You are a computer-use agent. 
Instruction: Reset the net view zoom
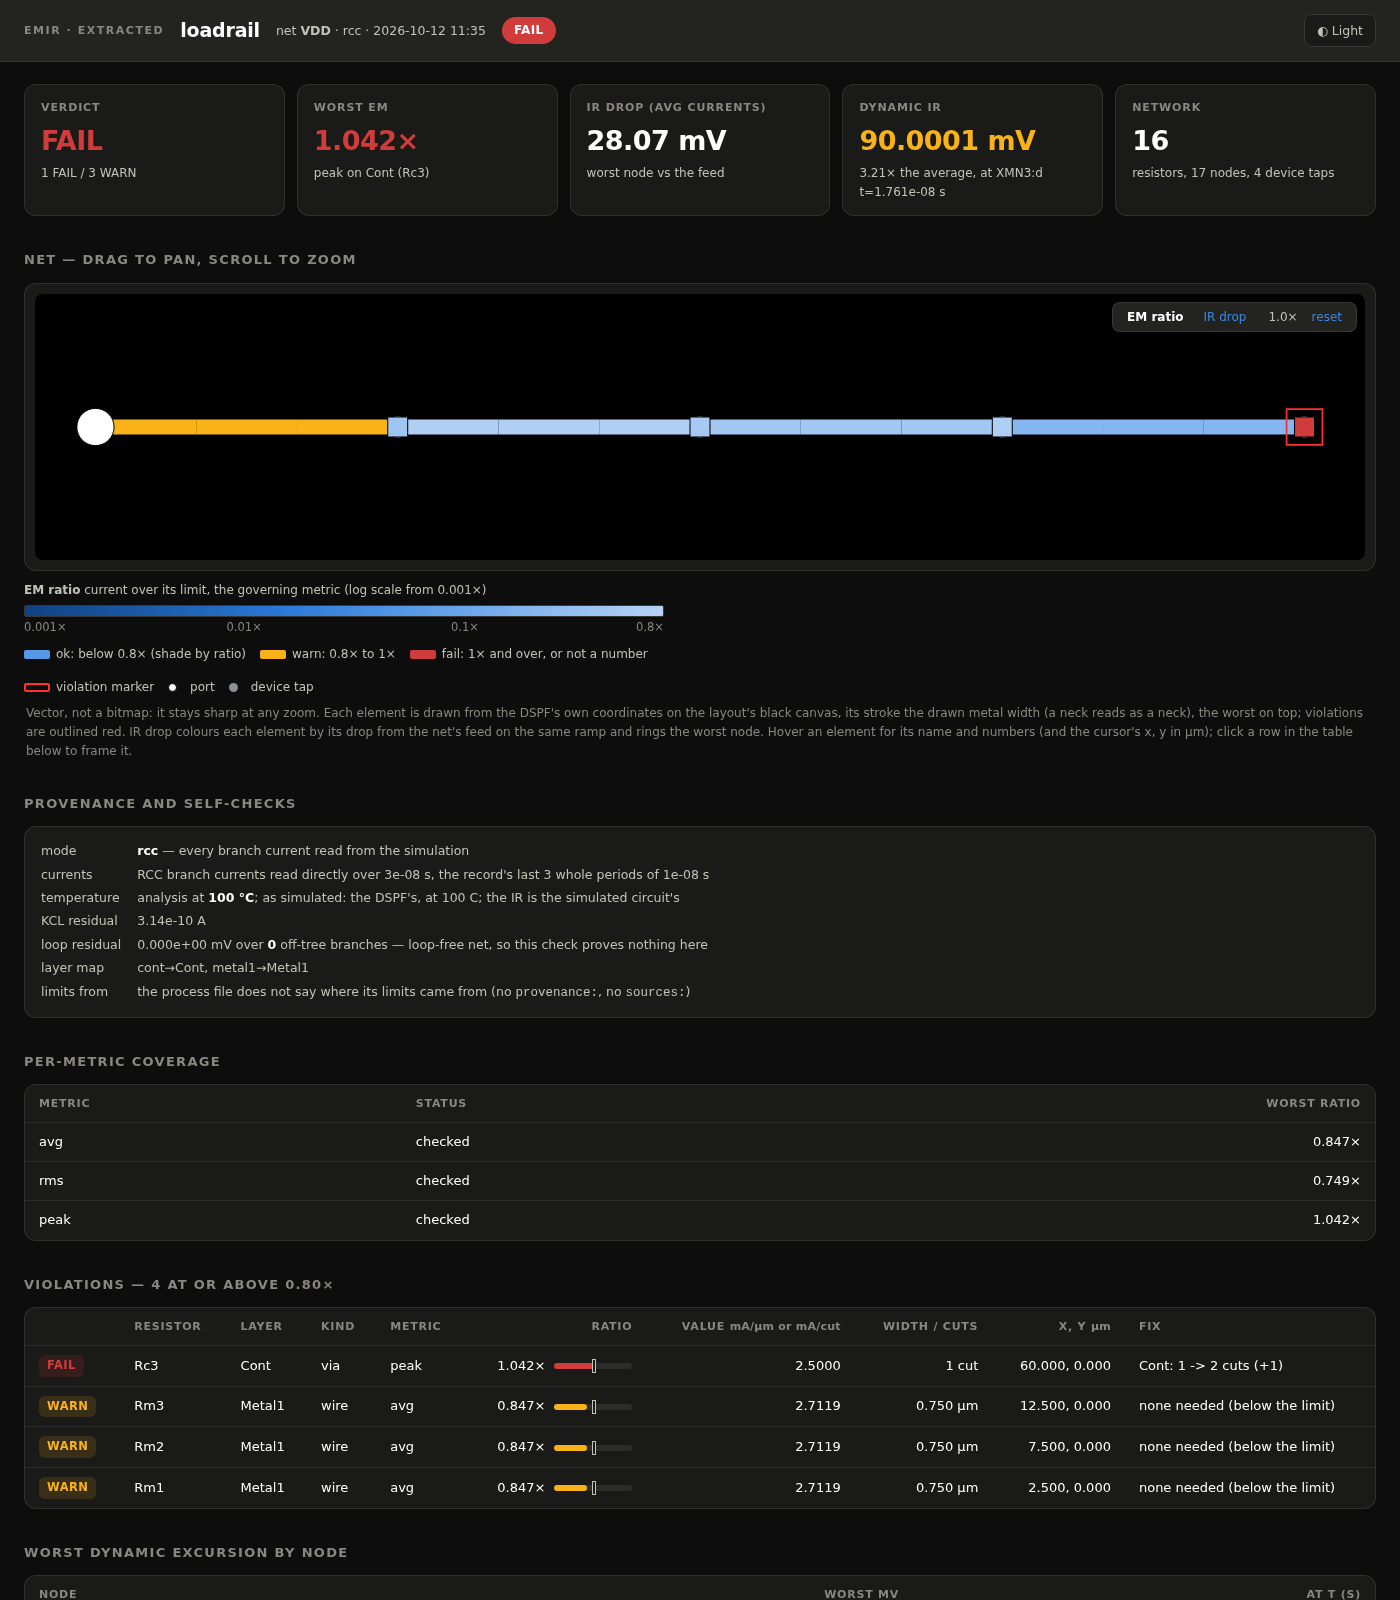(1326, 317)
